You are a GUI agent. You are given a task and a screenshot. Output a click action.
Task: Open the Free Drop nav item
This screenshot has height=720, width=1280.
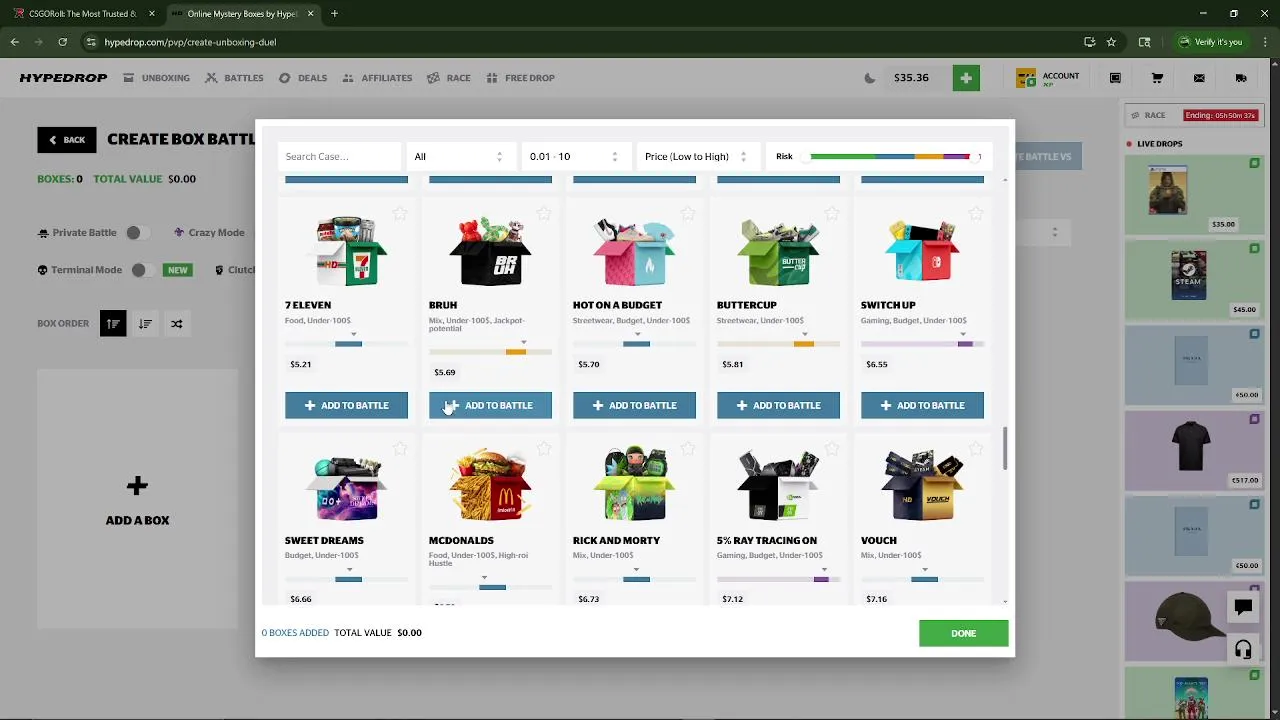521,78
